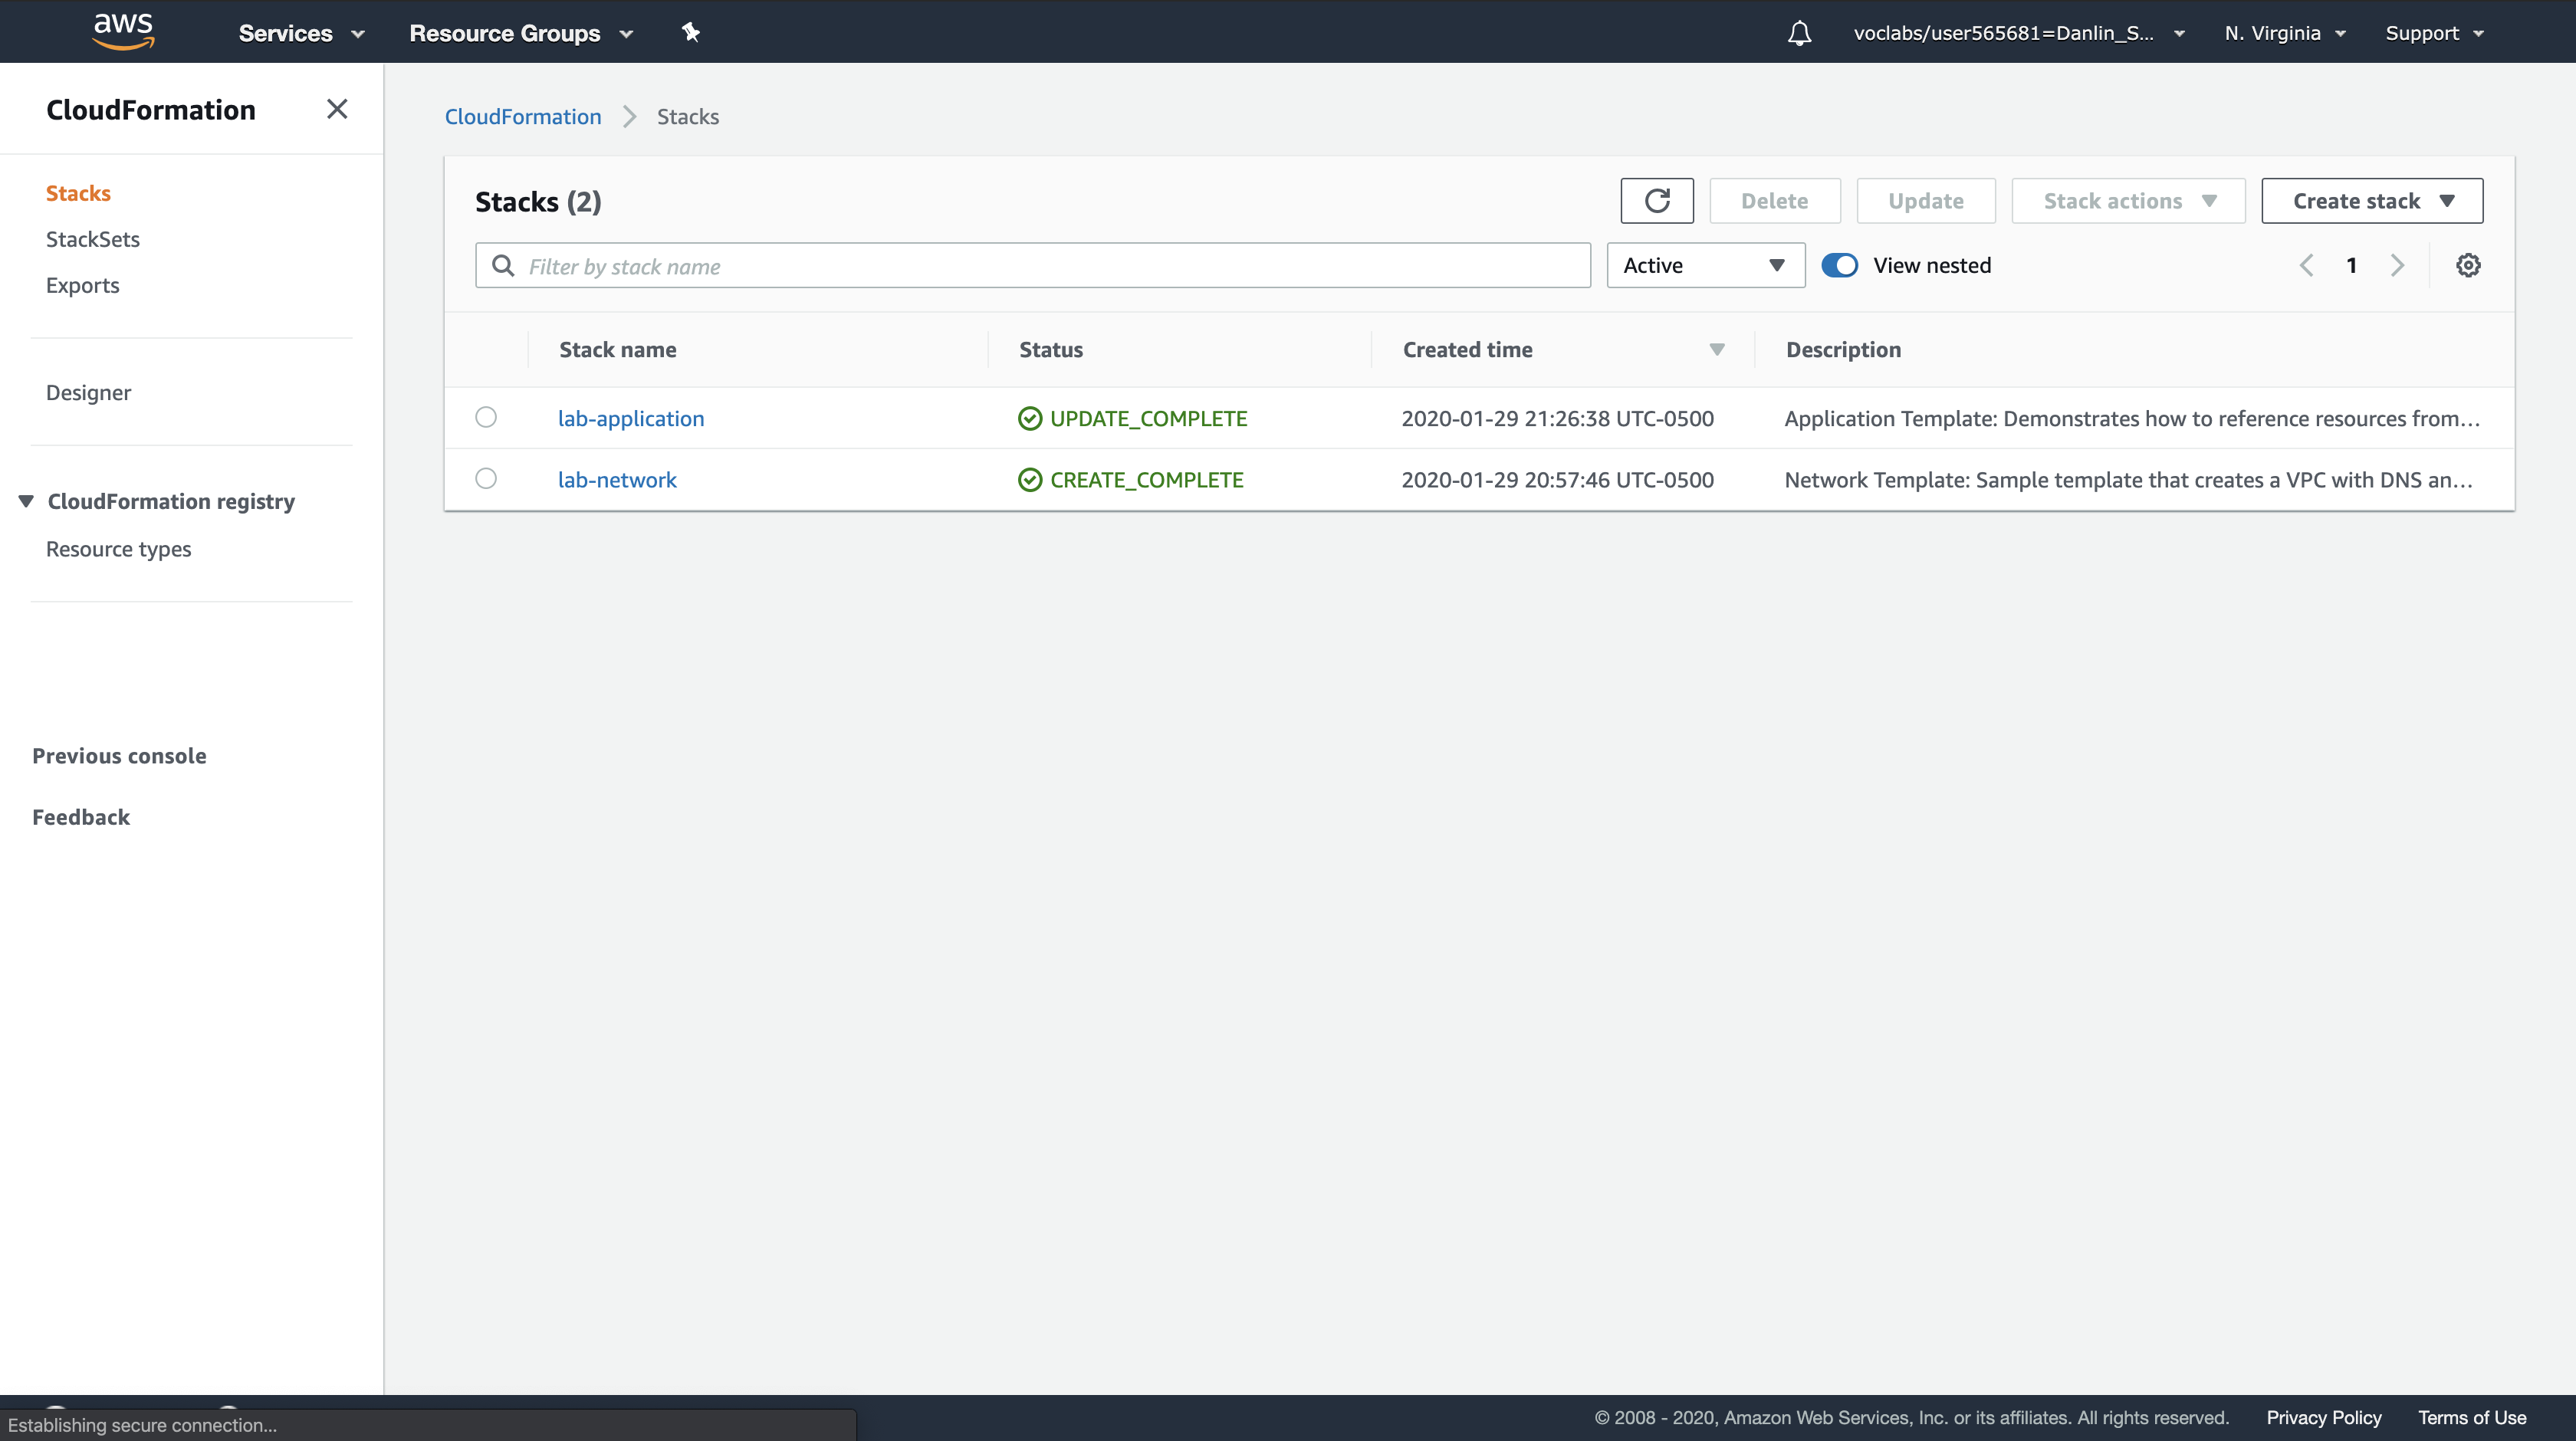This screenshot has width=2576, height=1441.
Task: Click the refresh stacks icon button
Action: pos(1656,201)
